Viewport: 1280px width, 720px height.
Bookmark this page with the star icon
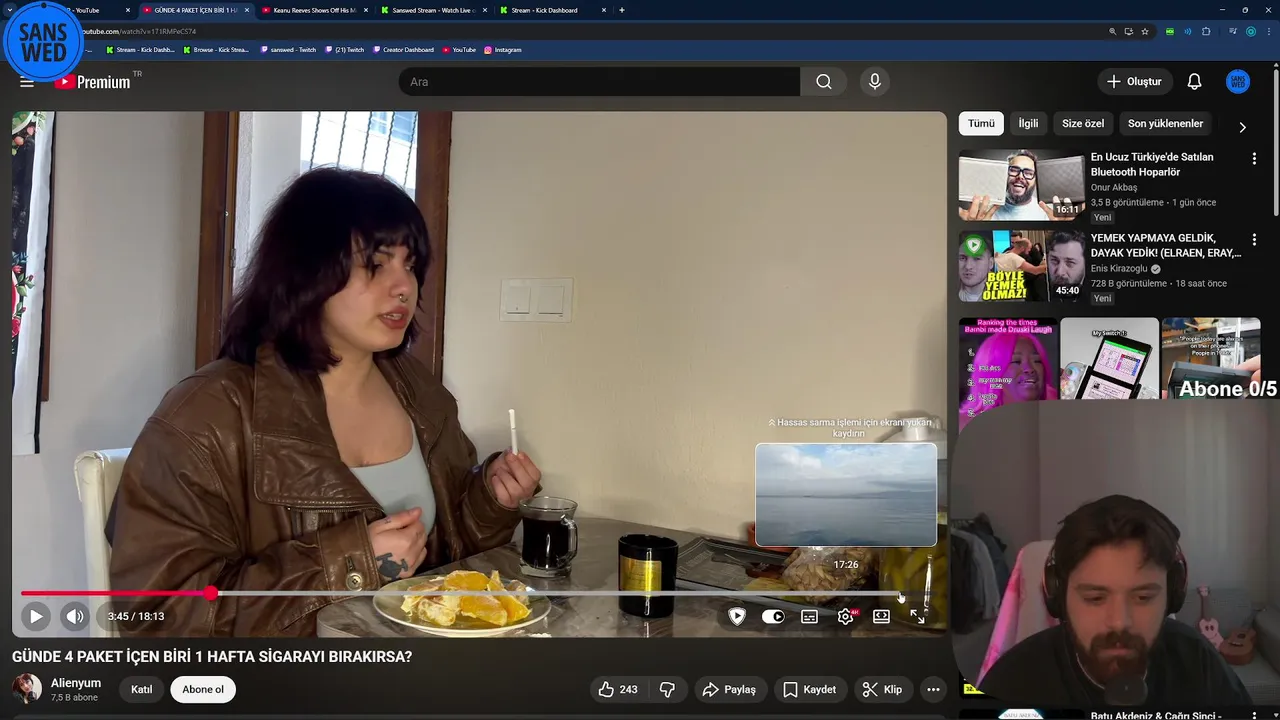[x=1145, y=31]
